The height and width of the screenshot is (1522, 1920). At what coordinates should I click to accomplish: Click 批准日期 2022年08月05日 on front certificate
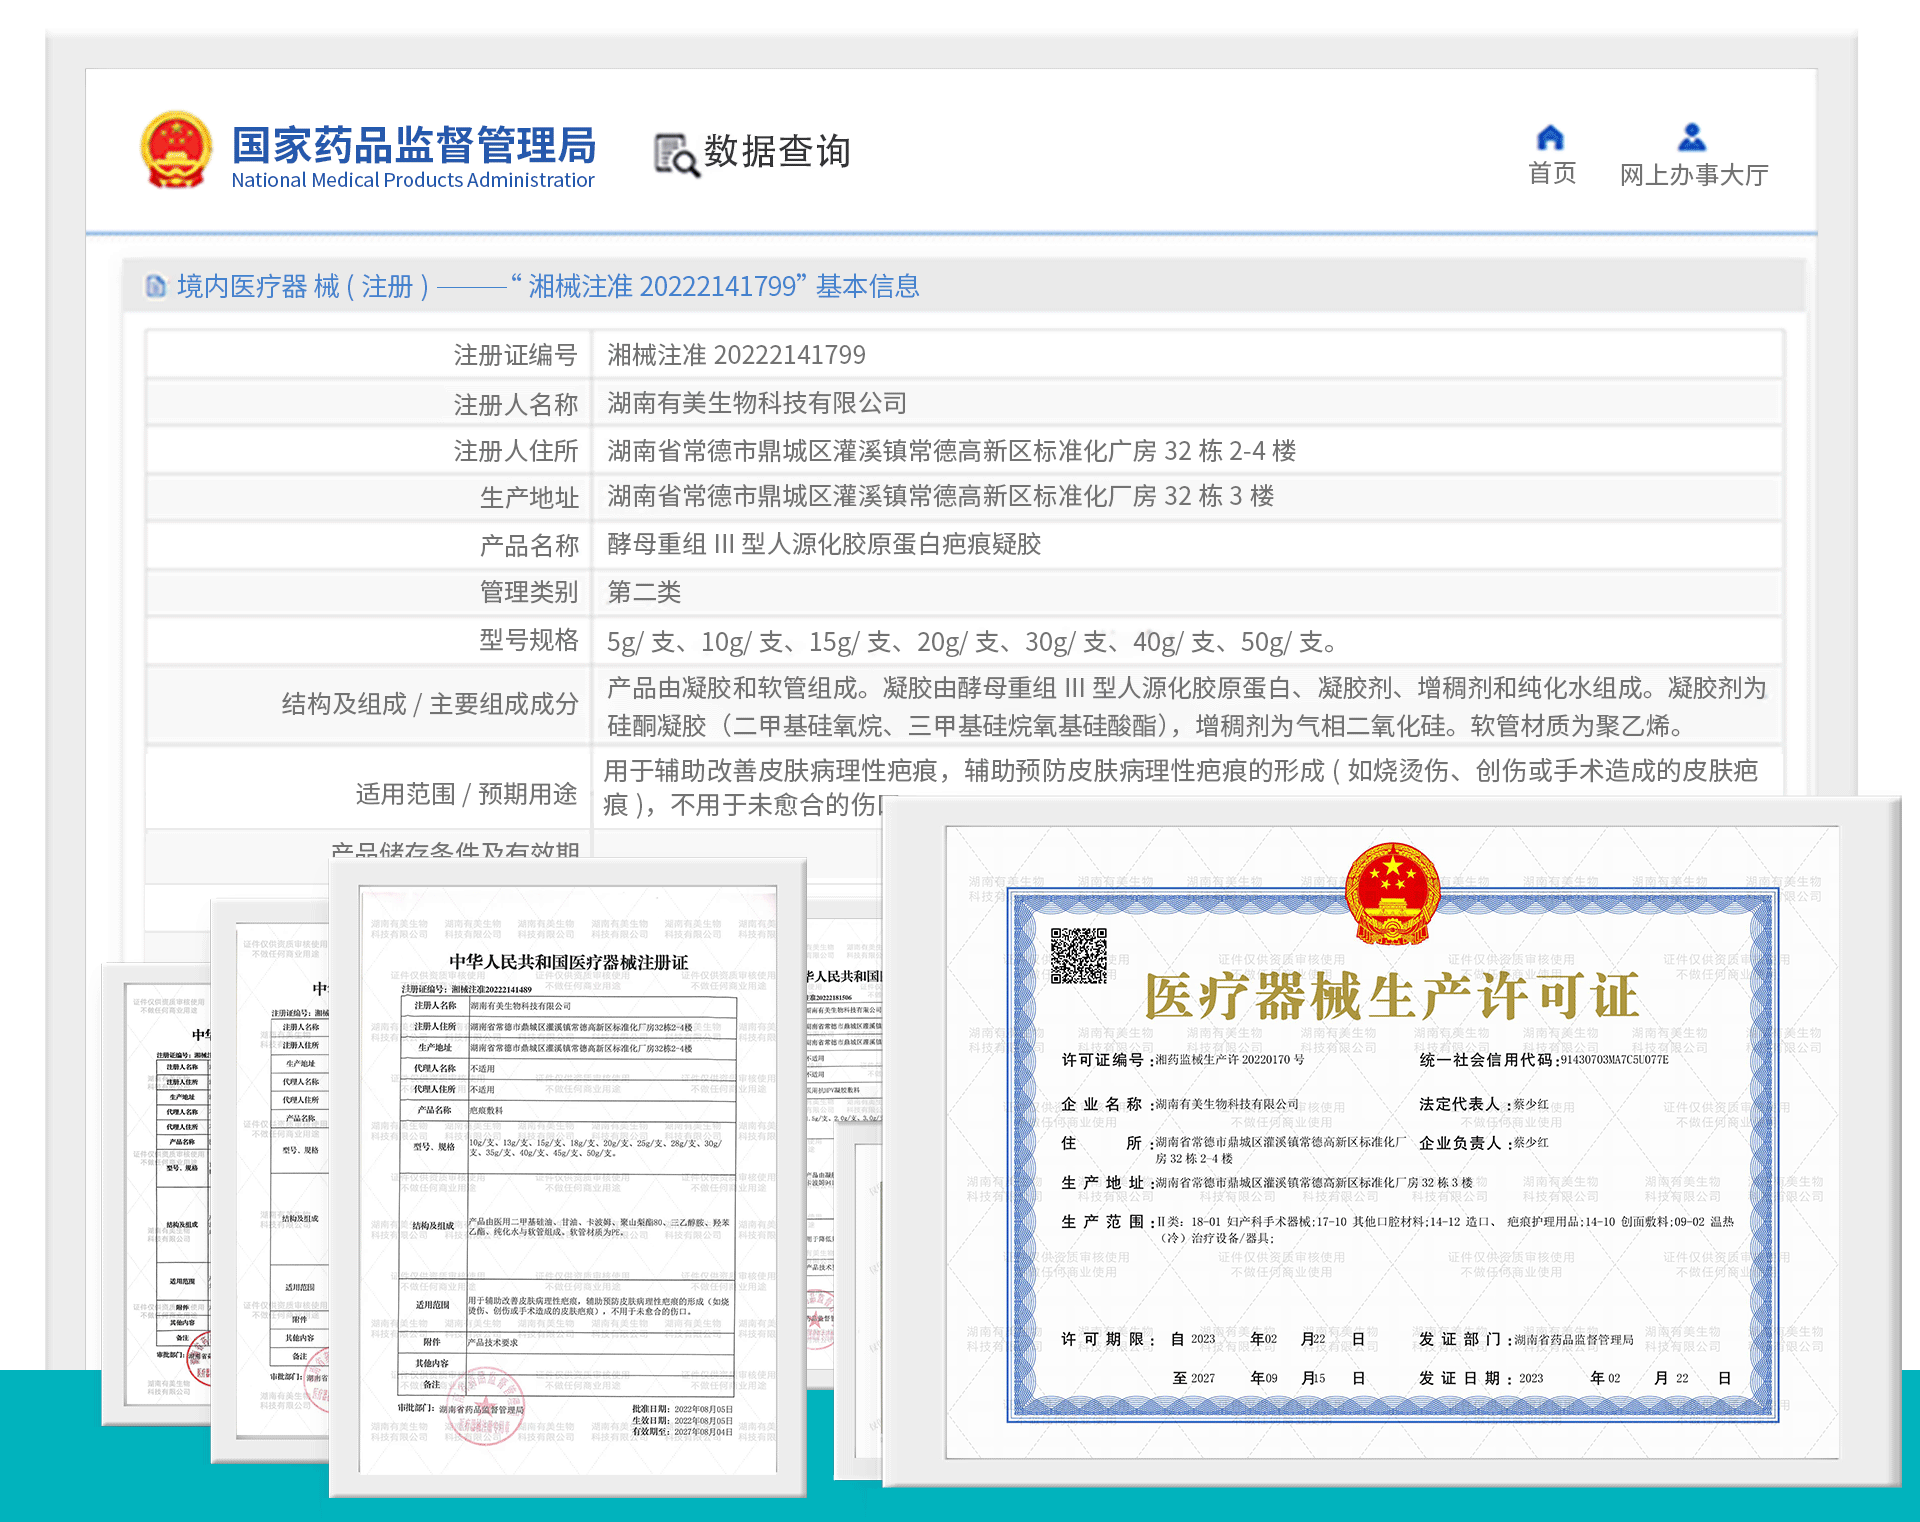click(682, 1409)
